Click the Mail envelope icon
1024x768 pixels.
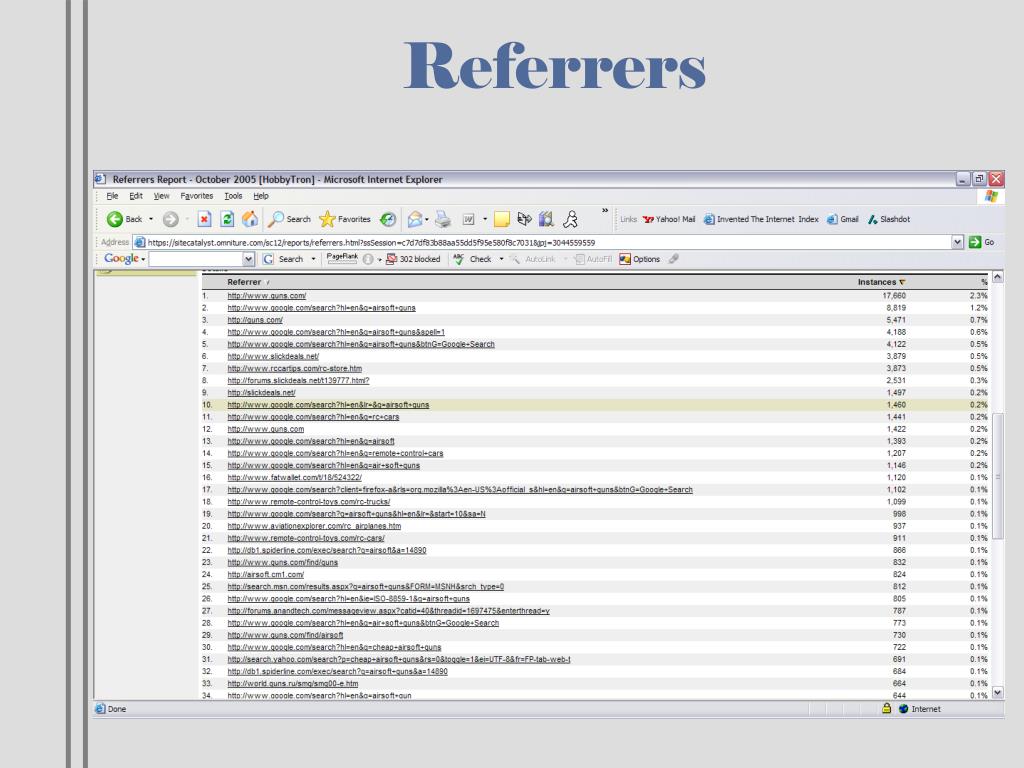(415, 219)
